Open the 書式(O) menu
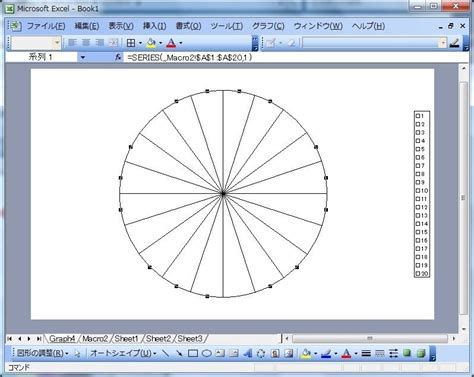 point(188,26)
